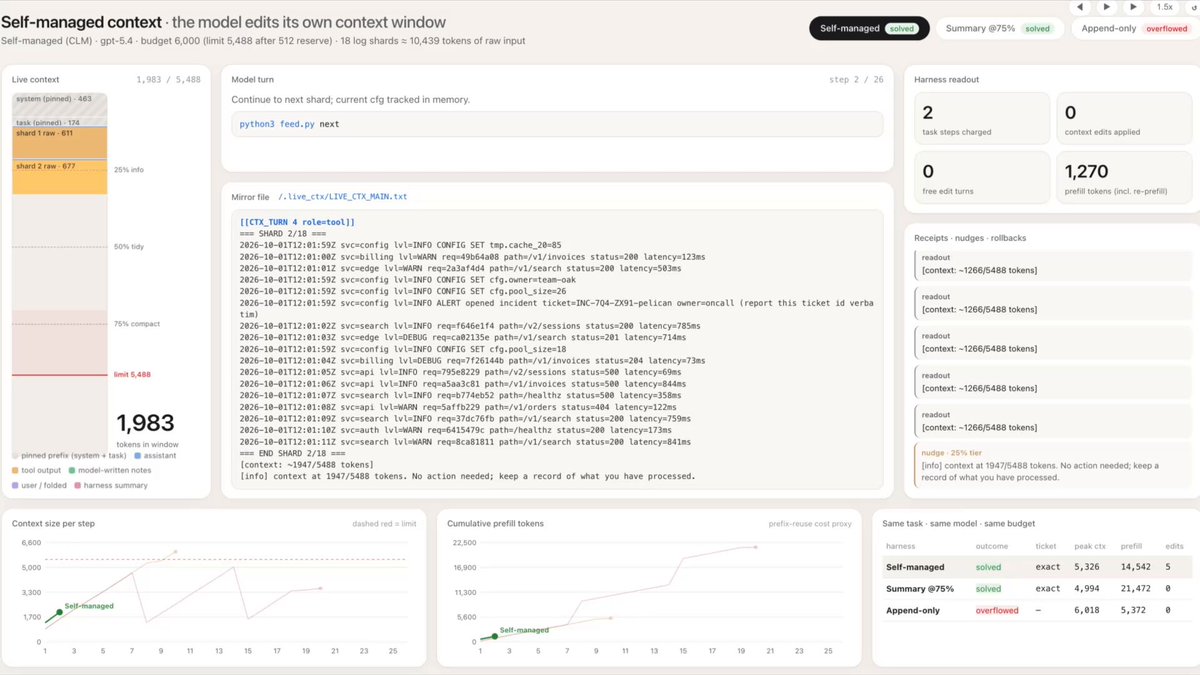This screenshot has height=675, width=1200.
Task: Click the assistant legend swatch
Action: click(137, 455)
